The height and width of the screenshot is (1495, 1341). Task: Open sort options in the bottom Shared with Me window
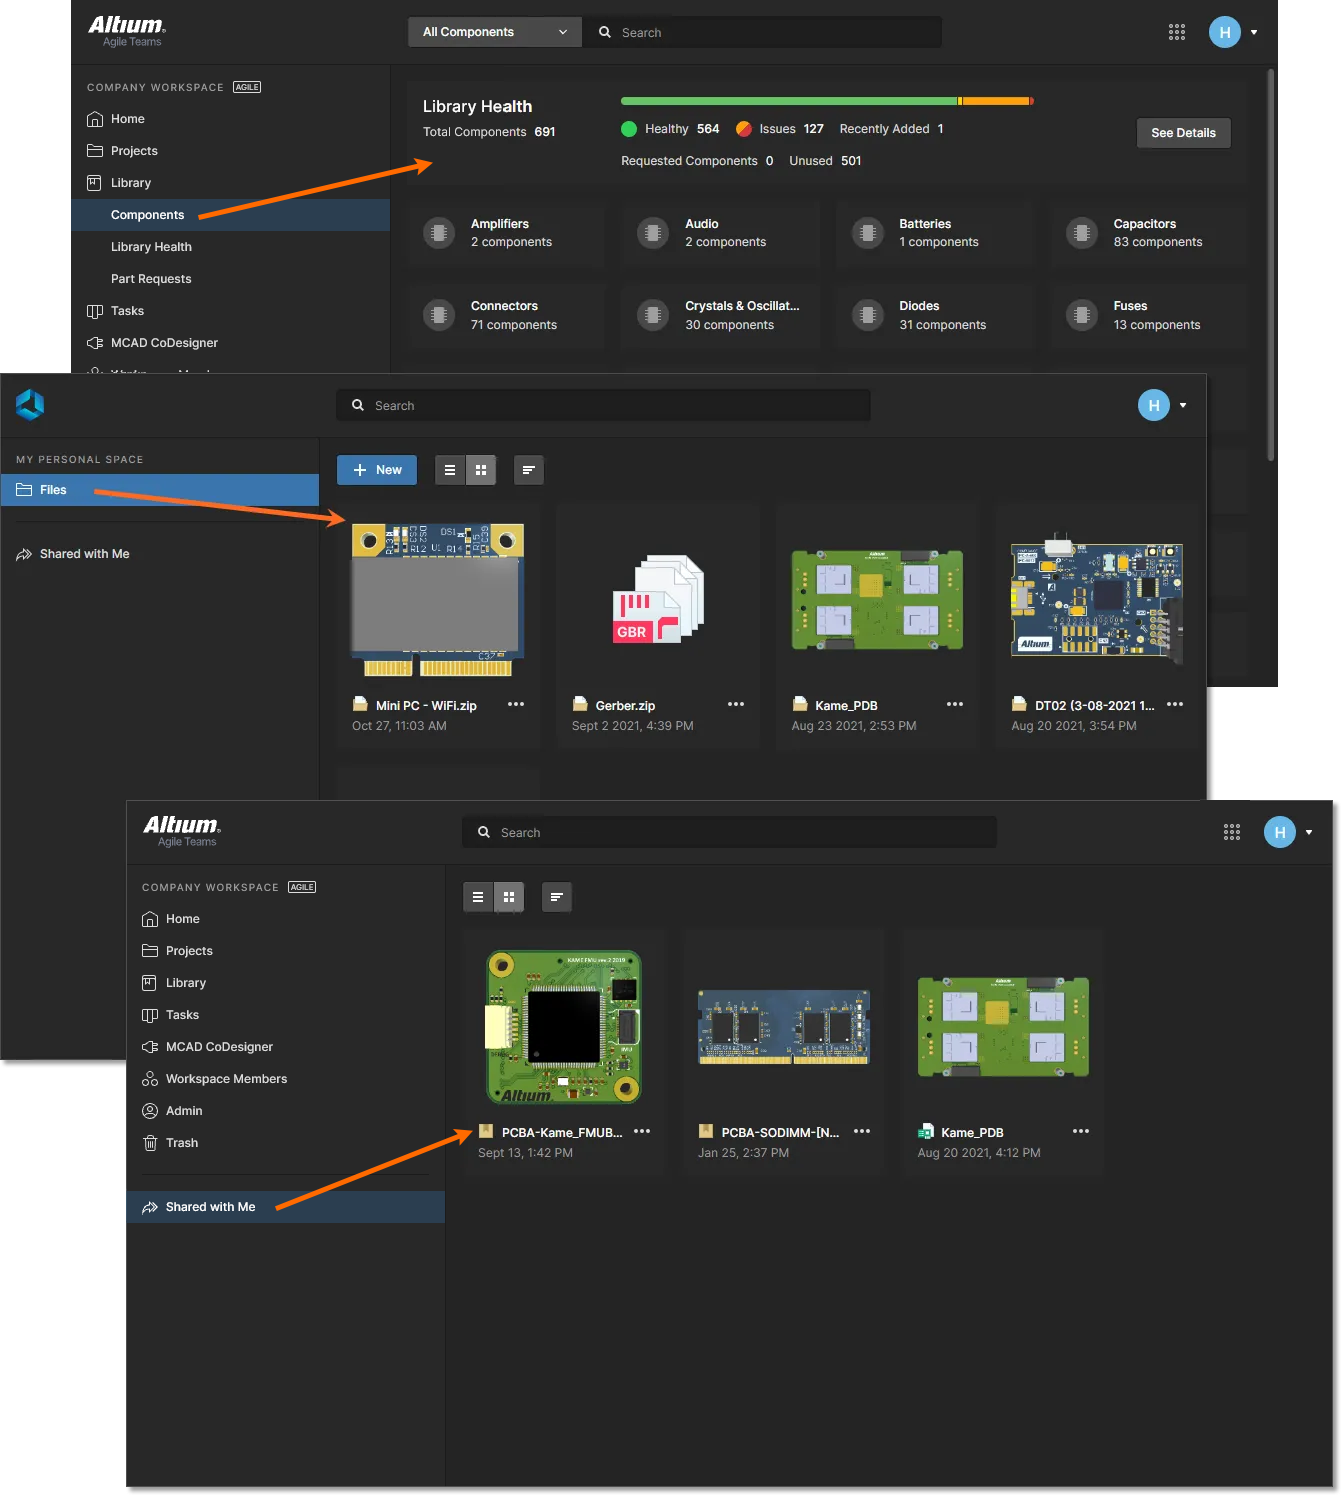557,897
